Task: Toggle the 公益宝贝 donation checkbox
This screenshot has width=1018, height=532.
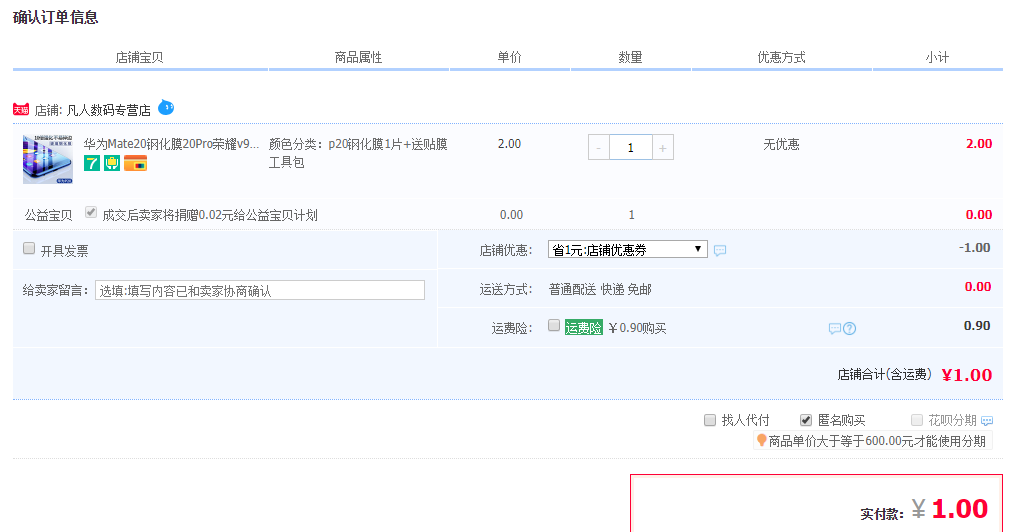Action: click(91, 212)
